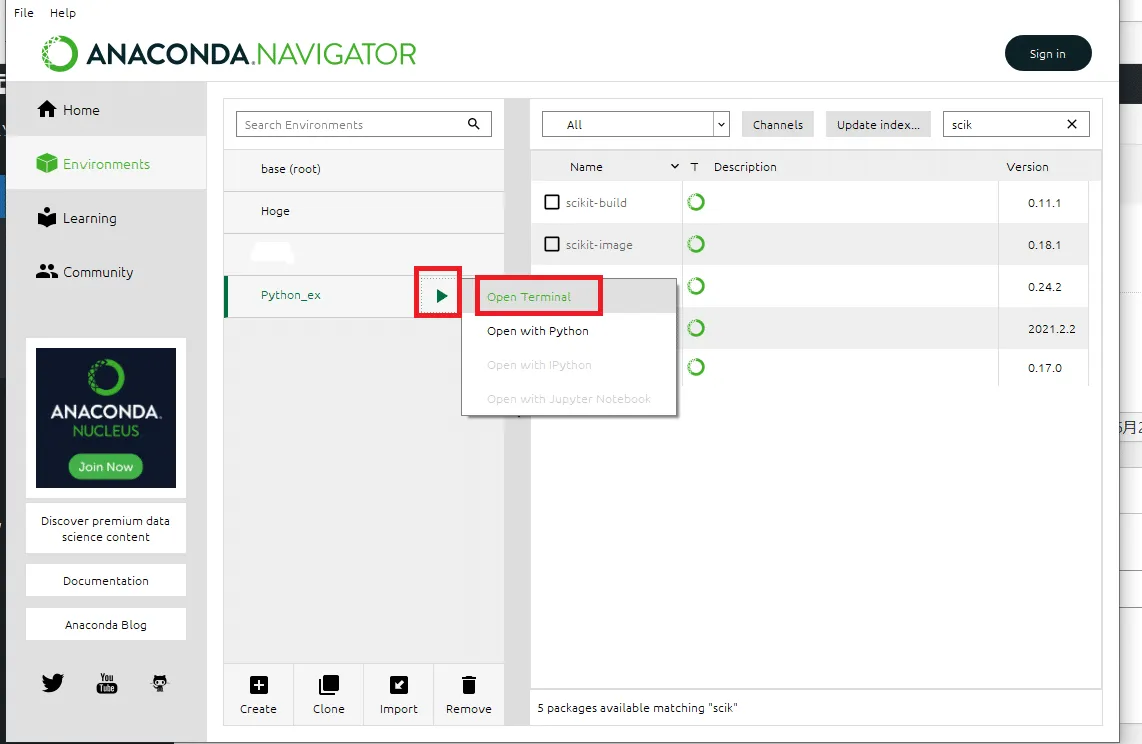Choose Open with Jupyter Notebook

[569, 399]
